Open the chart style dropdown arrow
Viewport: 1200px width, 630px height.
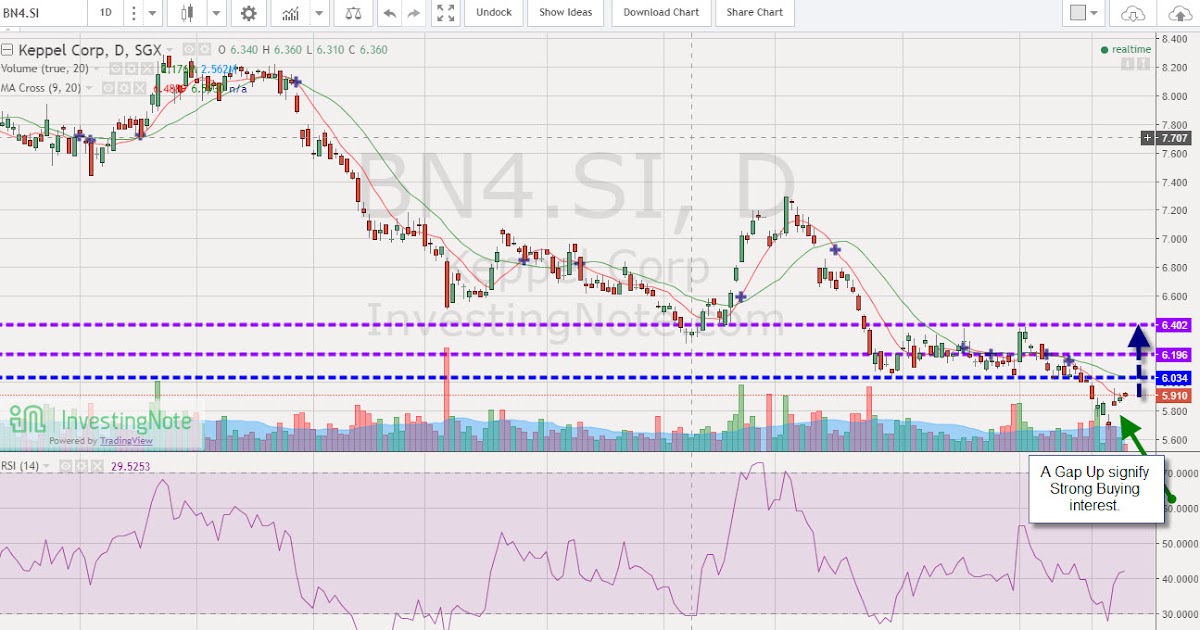[216, 13]
